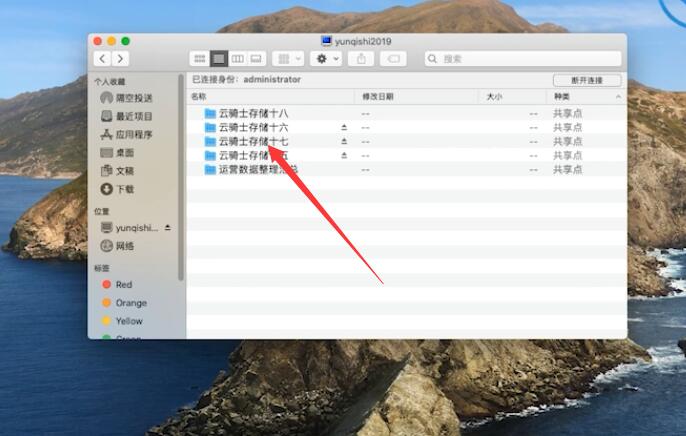Eject the 云骑士存储十六 share

click(x=344, y=127)
